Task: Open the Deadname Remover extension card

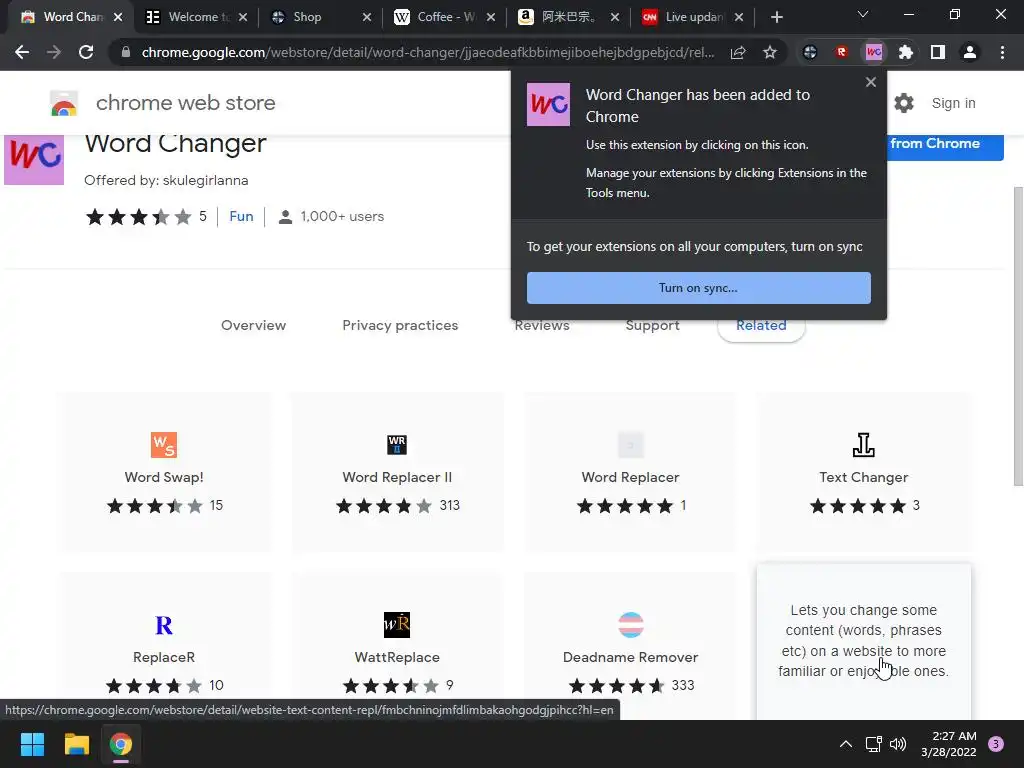Action: (630, 647)
